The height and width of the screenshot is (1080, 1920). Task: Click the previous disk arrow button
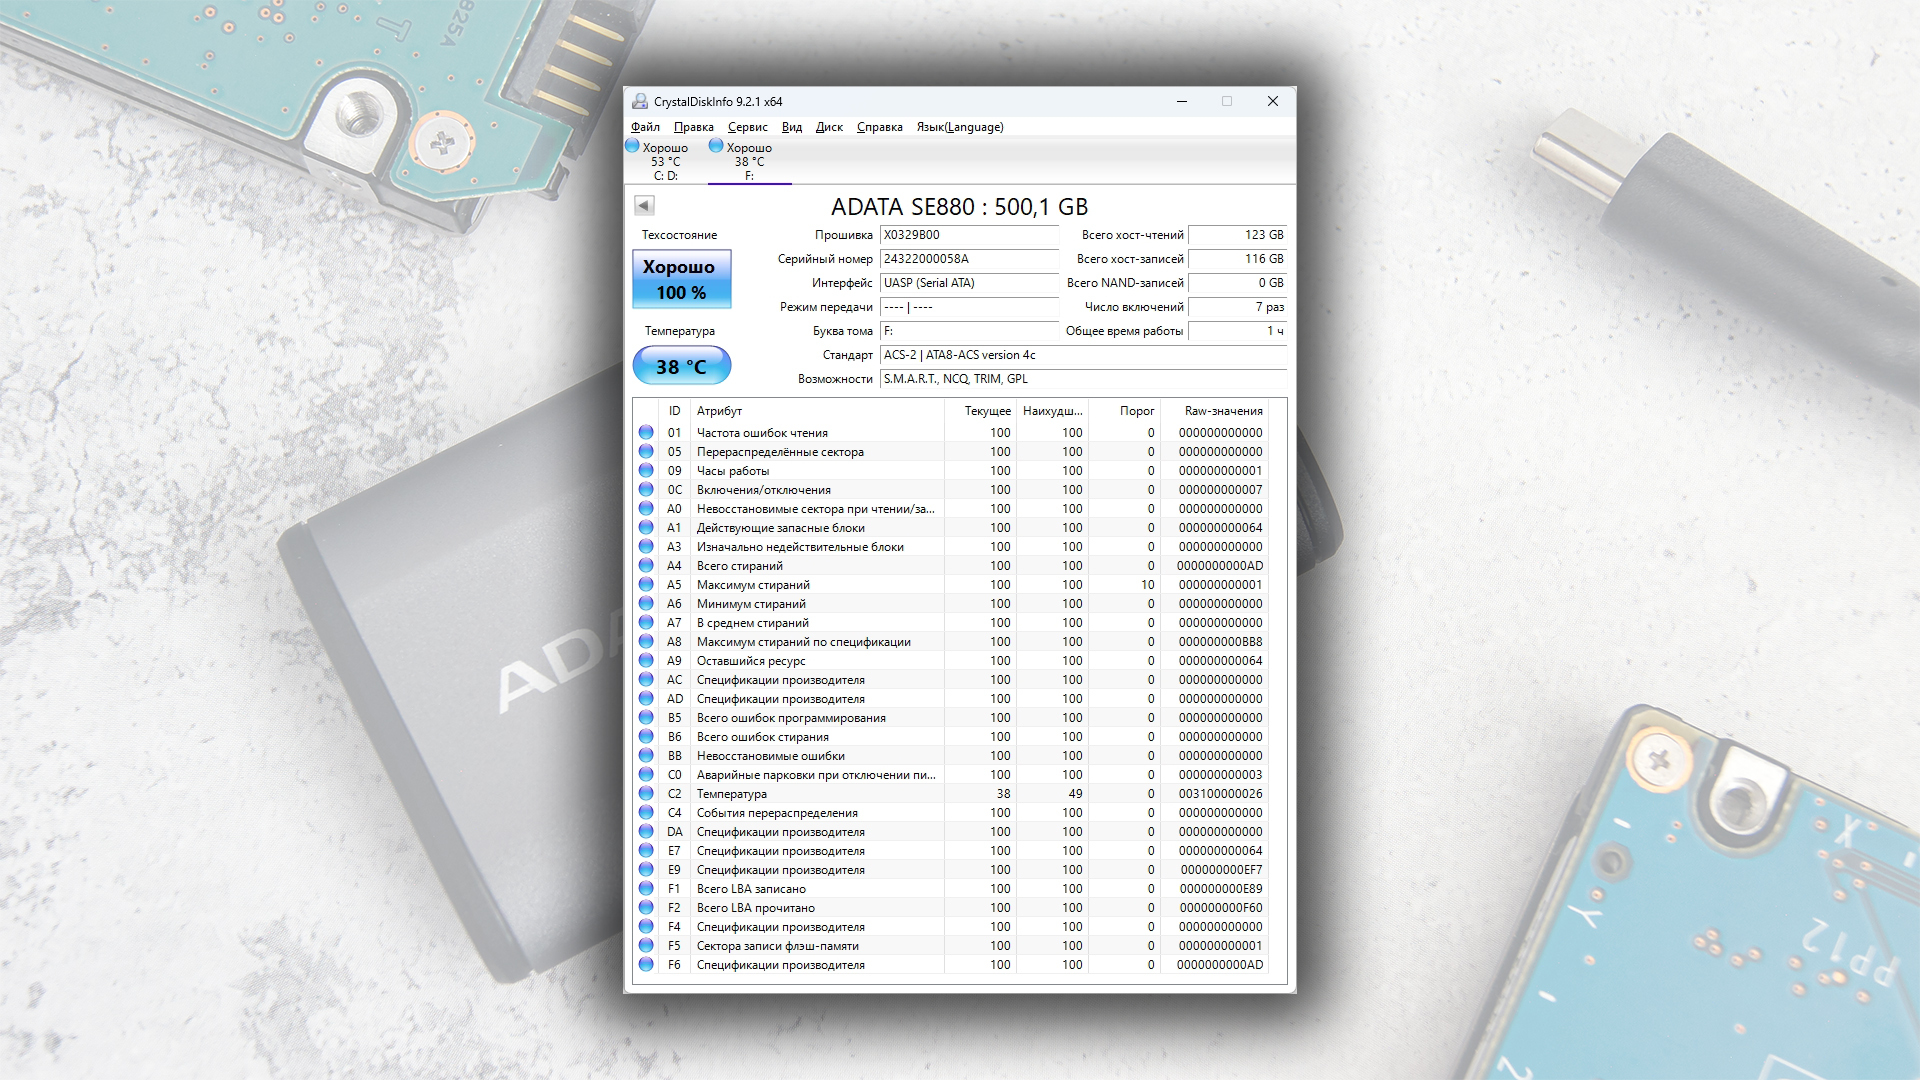(644, 205)
